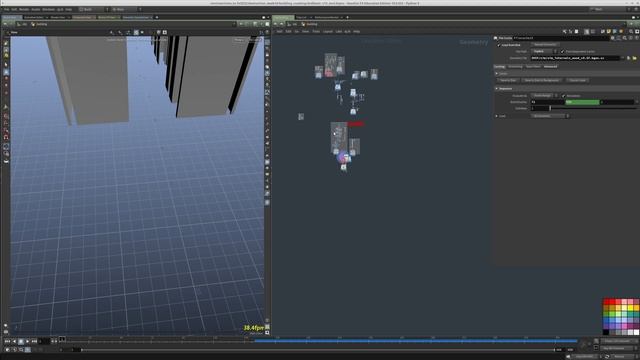The image size is (640, 360).
Task: Expand the Load section expander
Action: [x=497, y=116]
